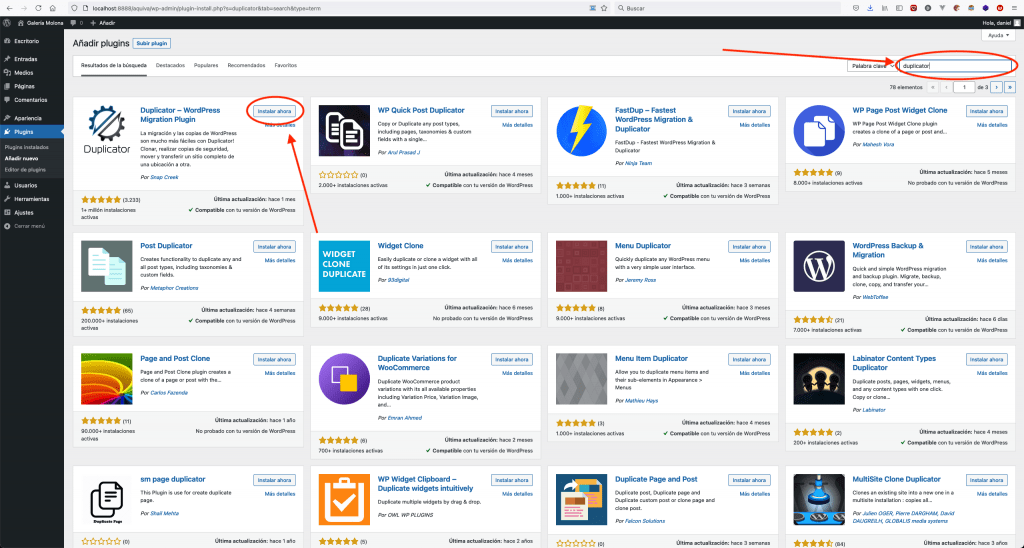The width and height of the screenshot is (1024, 548).
Task: Open the browser library icon
Action: coord(884,8)
